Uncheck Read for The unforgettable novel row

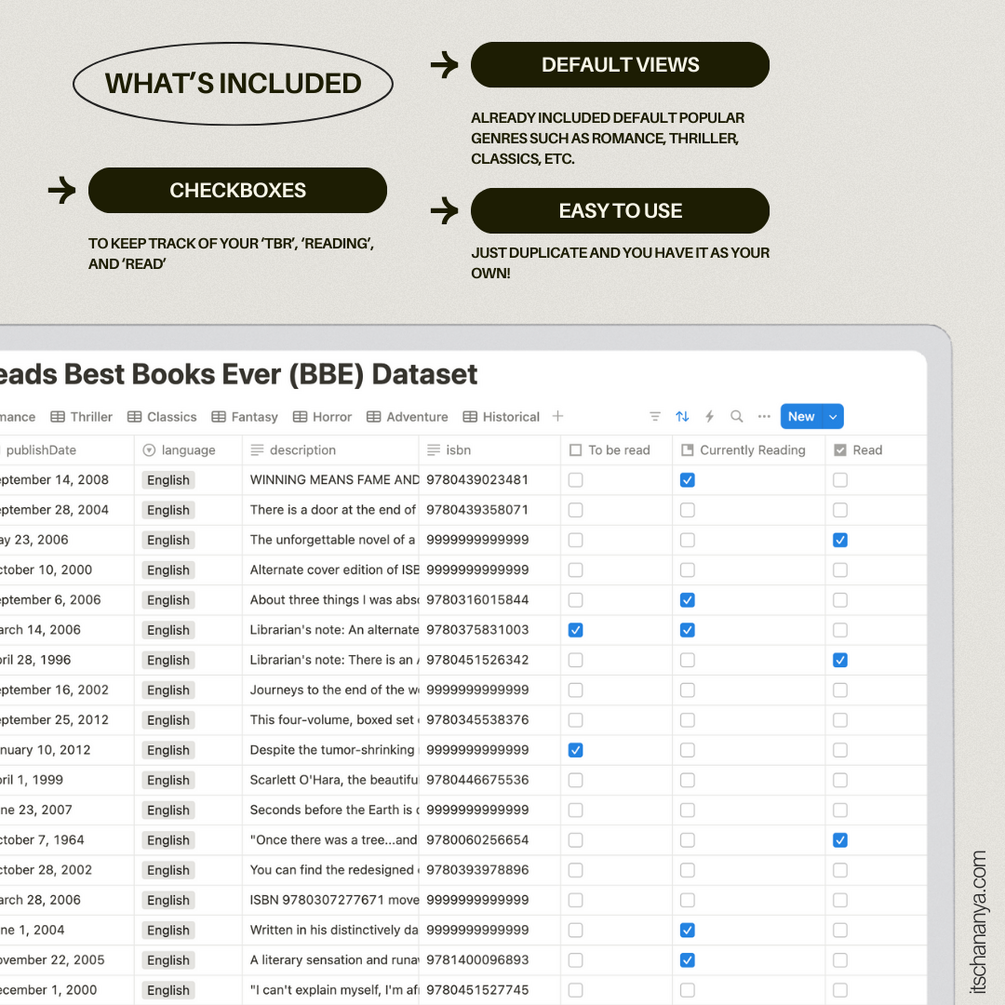click(x=840, y=540)
